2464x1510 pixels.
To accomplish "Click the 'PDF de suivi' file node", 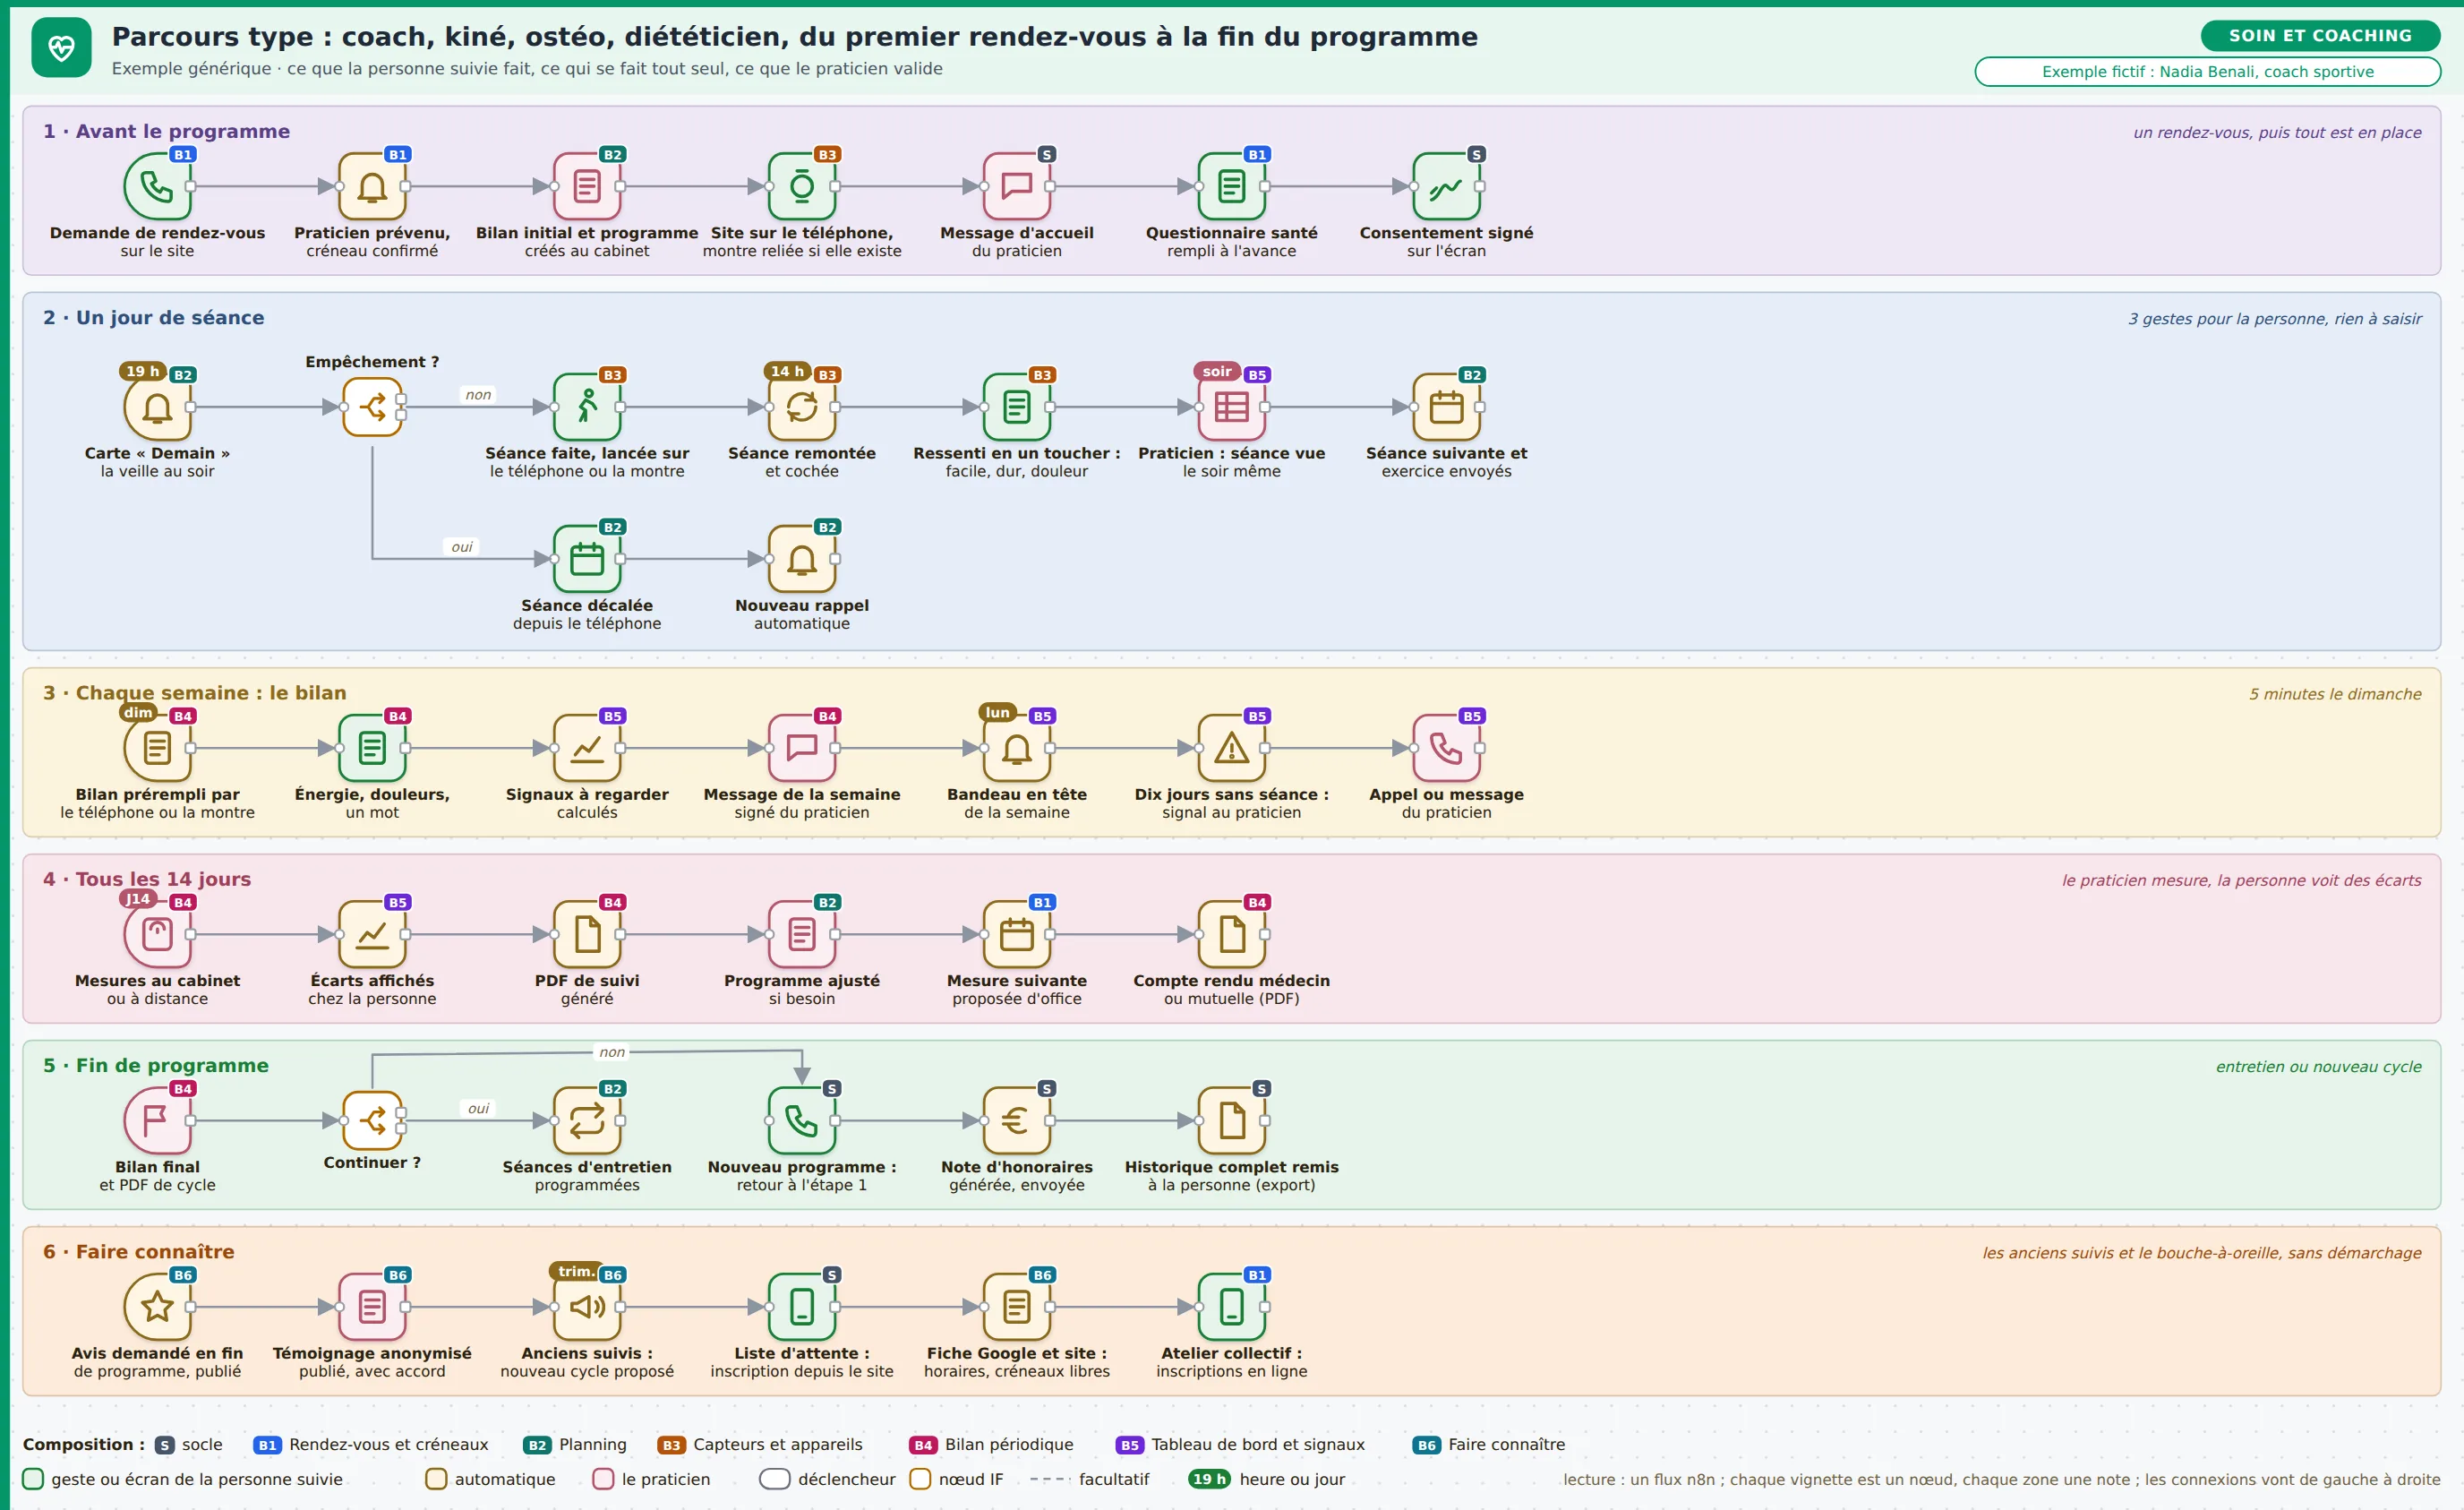I will [587, 934].
